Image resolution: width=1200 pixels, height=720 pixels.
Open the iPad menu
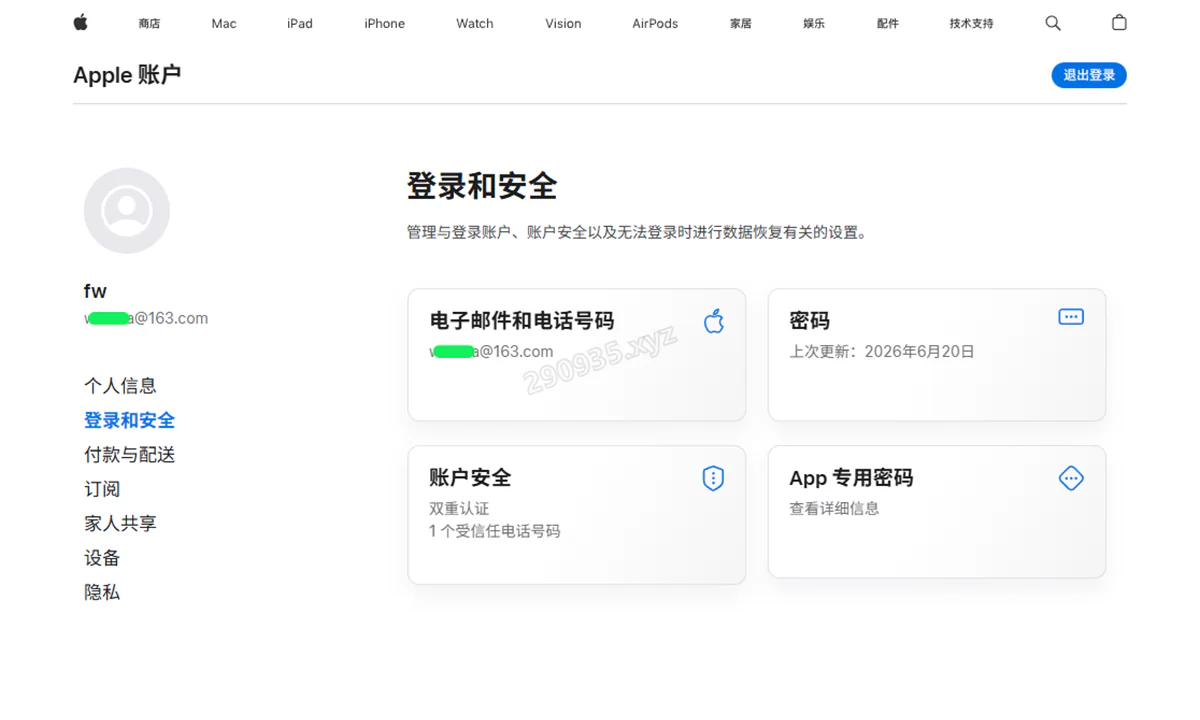[300, 23]
